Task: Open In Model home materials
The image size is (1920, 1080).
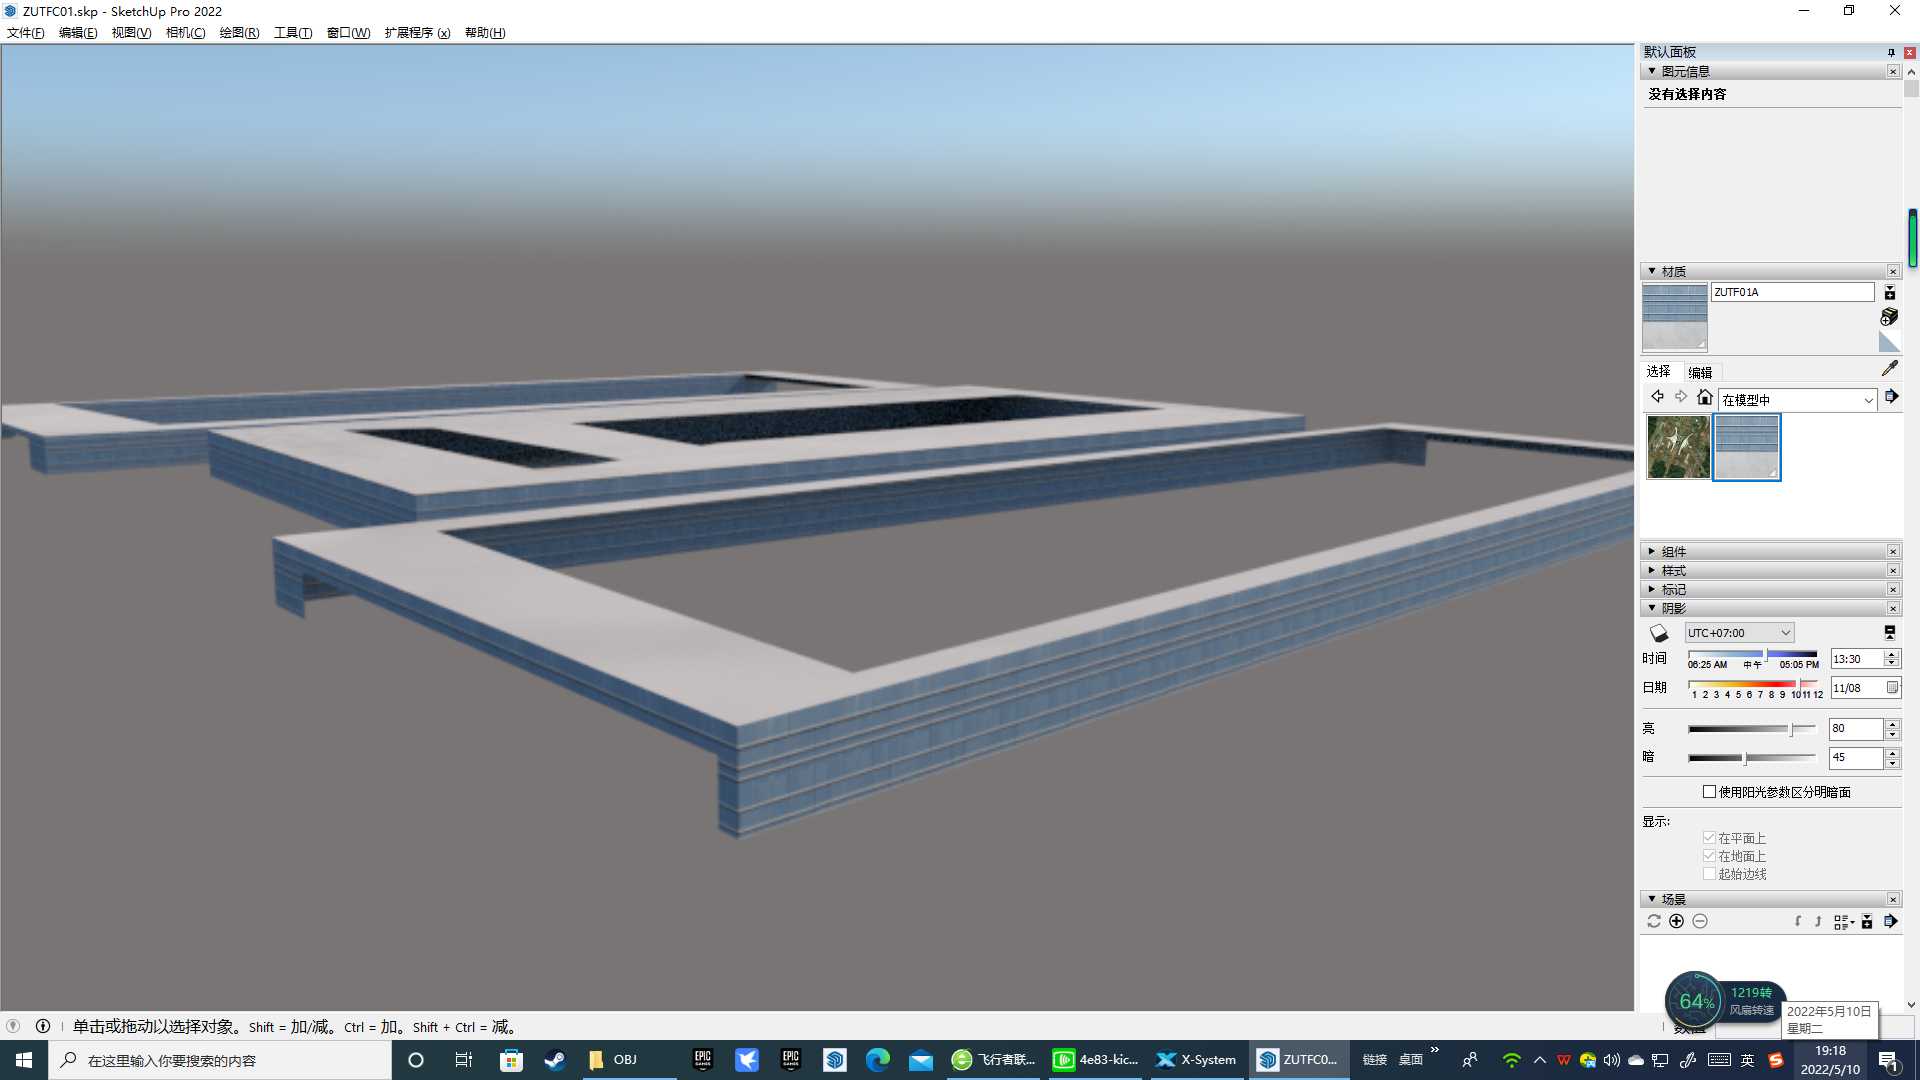Action: [x=1705, y=397]
